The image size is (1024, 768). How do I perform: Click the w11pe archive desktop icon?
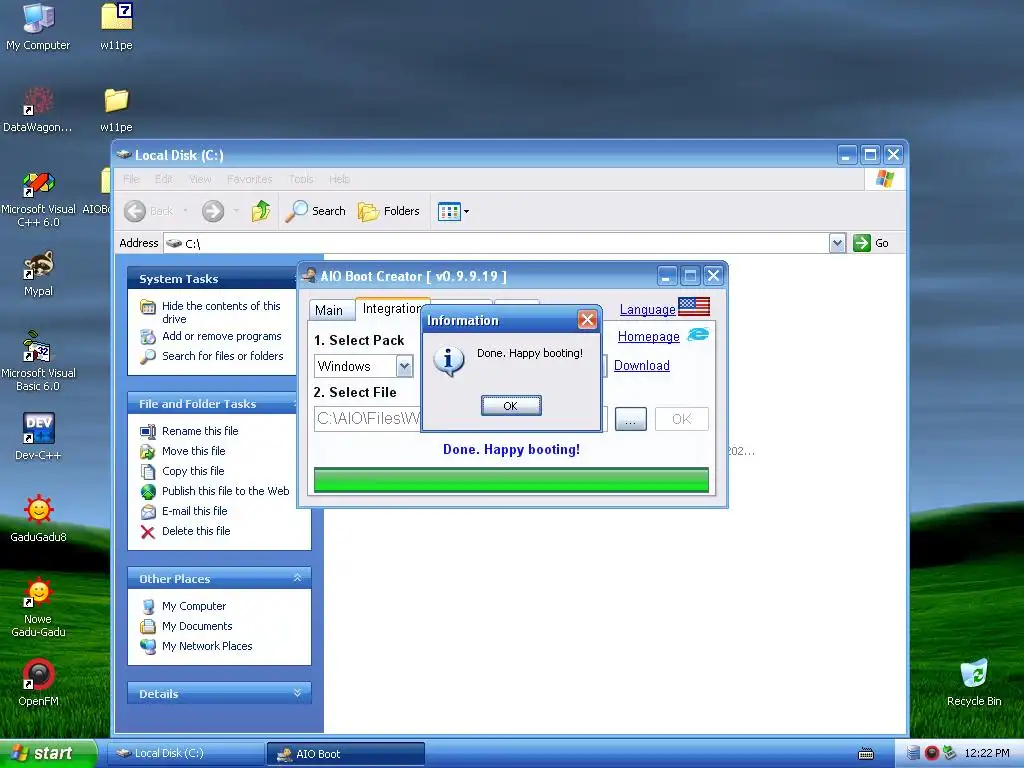pyautogui.click(x=116, y=27)
